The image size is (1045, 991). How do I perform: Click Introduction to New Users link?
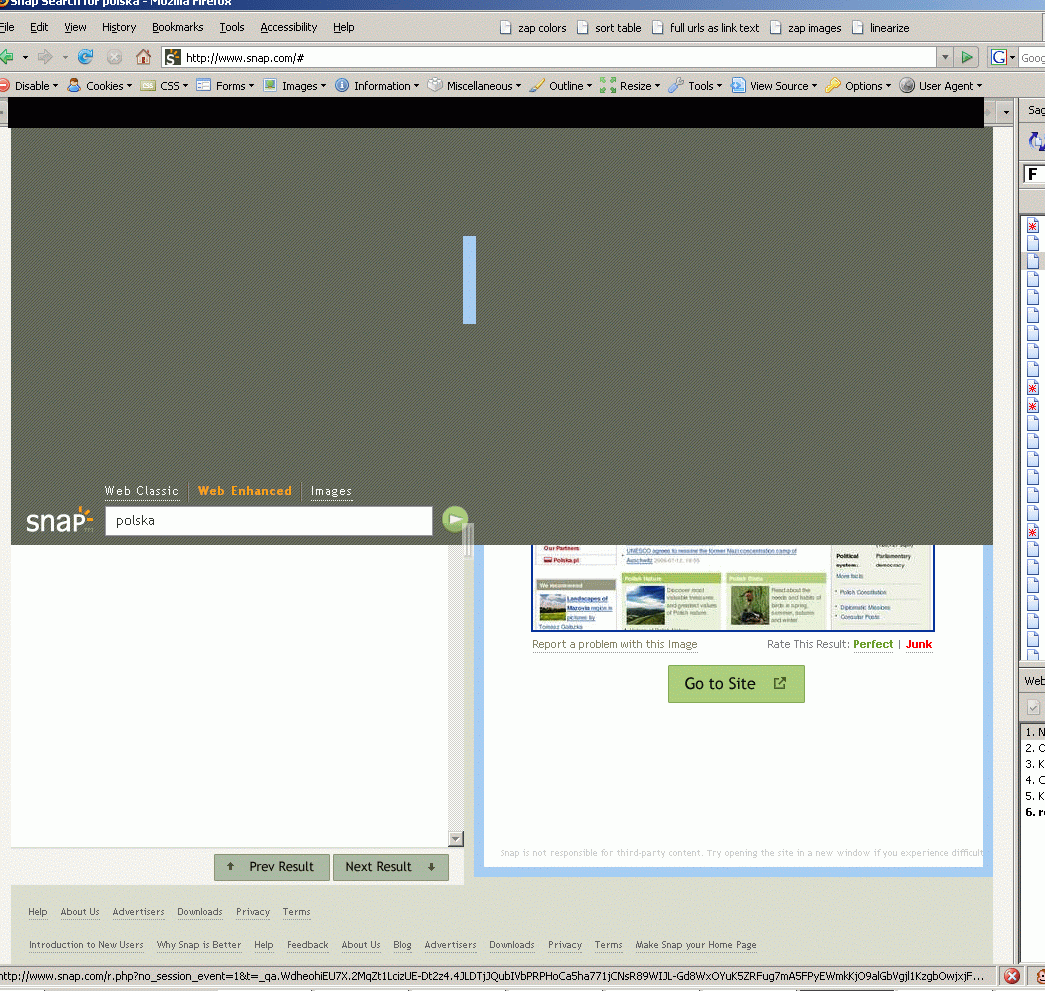pos(86,945)
